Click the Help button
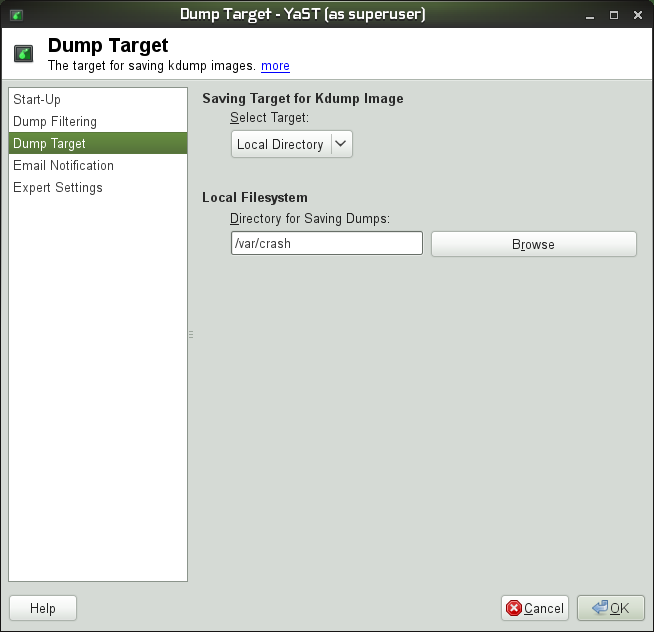Viewport: 654px width, 632px height. [43, 608]
